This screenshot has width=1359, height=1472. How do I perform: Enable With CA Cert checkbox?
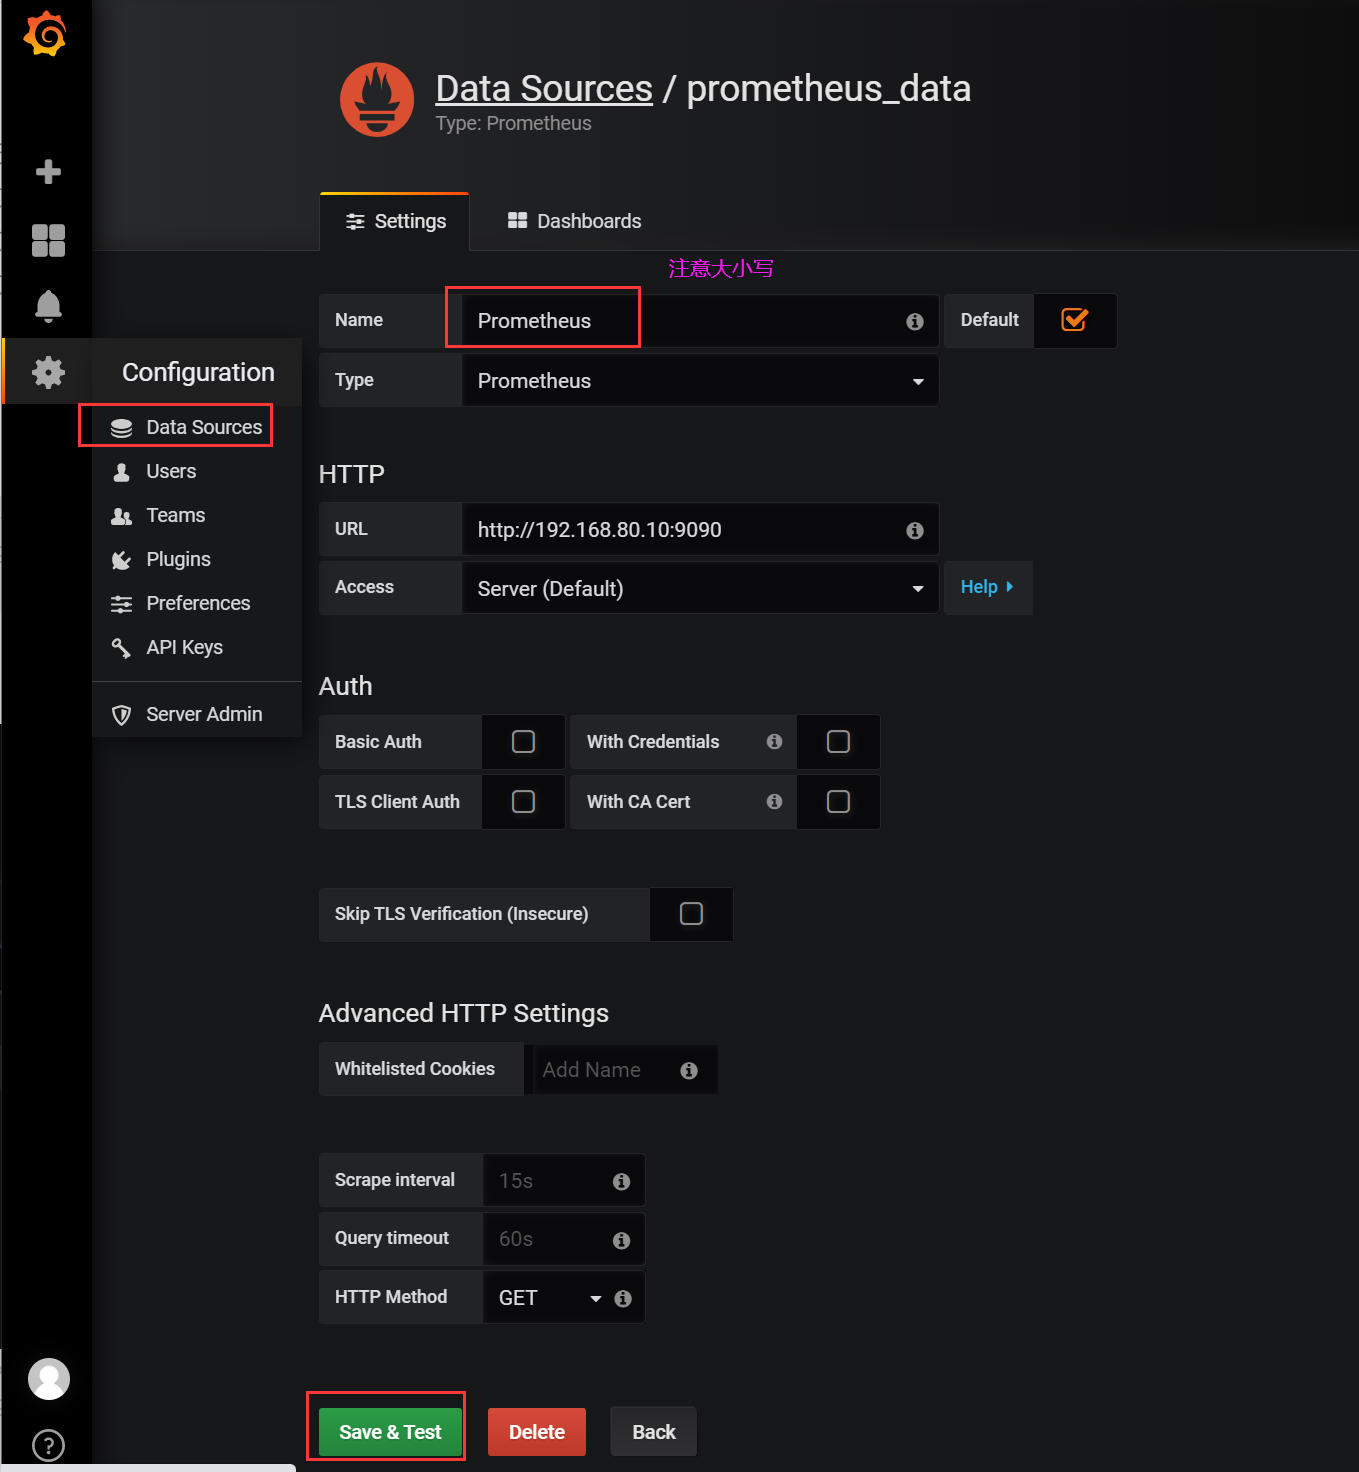pyautogui.click(x=838, y=801)
